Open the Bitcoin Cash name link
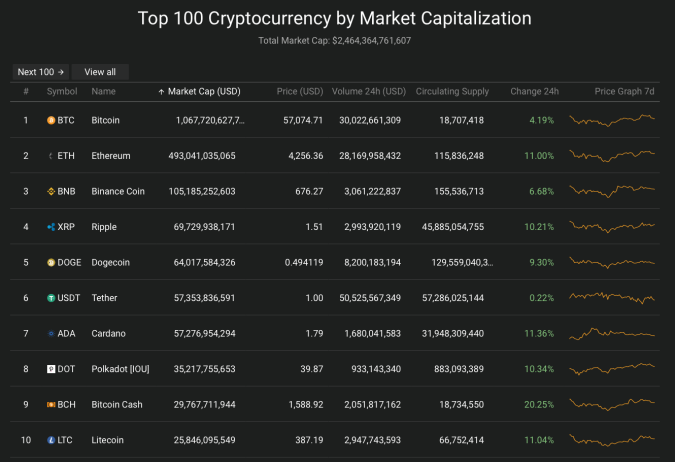This screenshot has height=462, width=675. tap(117, 404)
